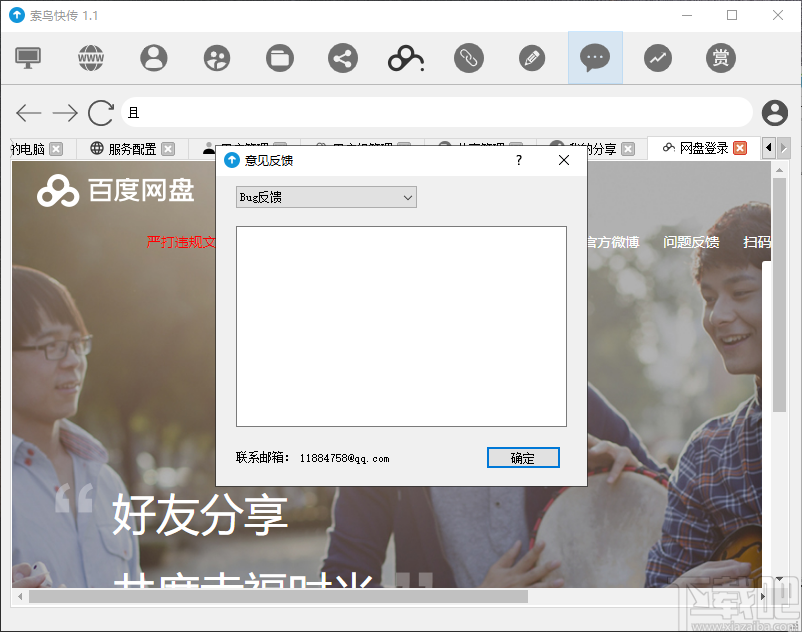This screenshot has width=802, height=632.
Task: Reload the page with the refresh icon
Action: (x=101, y=112)
